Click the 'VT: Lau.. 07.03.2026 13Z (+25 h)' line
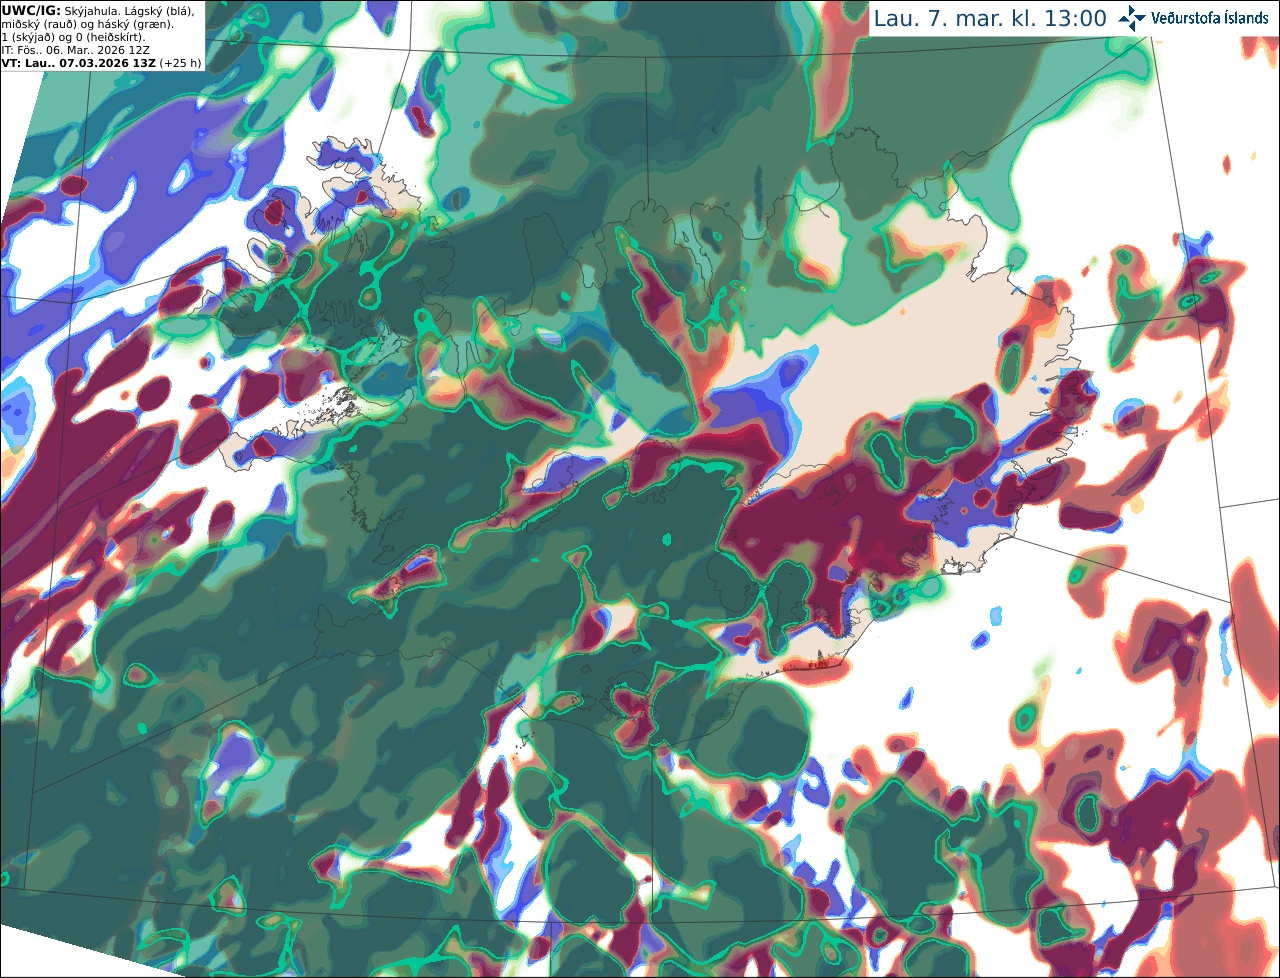1280x978 pixels. (101, 62)
